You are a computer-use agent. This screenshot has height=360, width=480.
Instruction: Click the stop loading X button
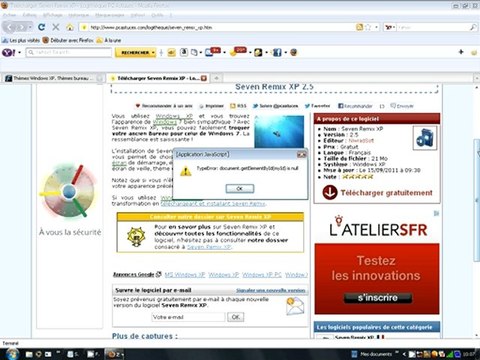[x=56, y=27]
